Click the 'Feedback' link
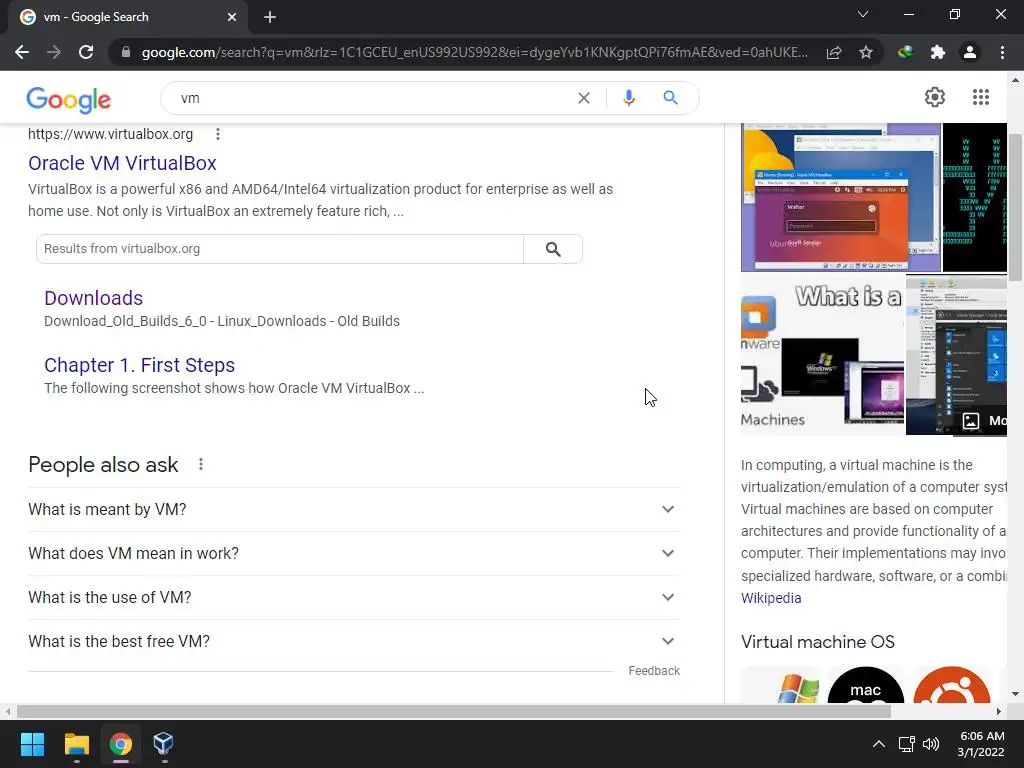Viewport: 1024px width, 768px height. point(654,671)
